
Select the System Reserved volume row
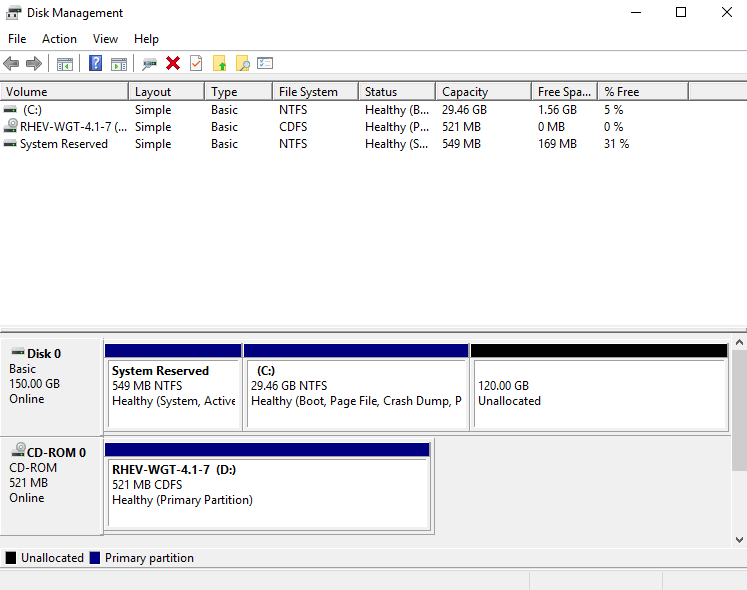click(x=64, y=144)
